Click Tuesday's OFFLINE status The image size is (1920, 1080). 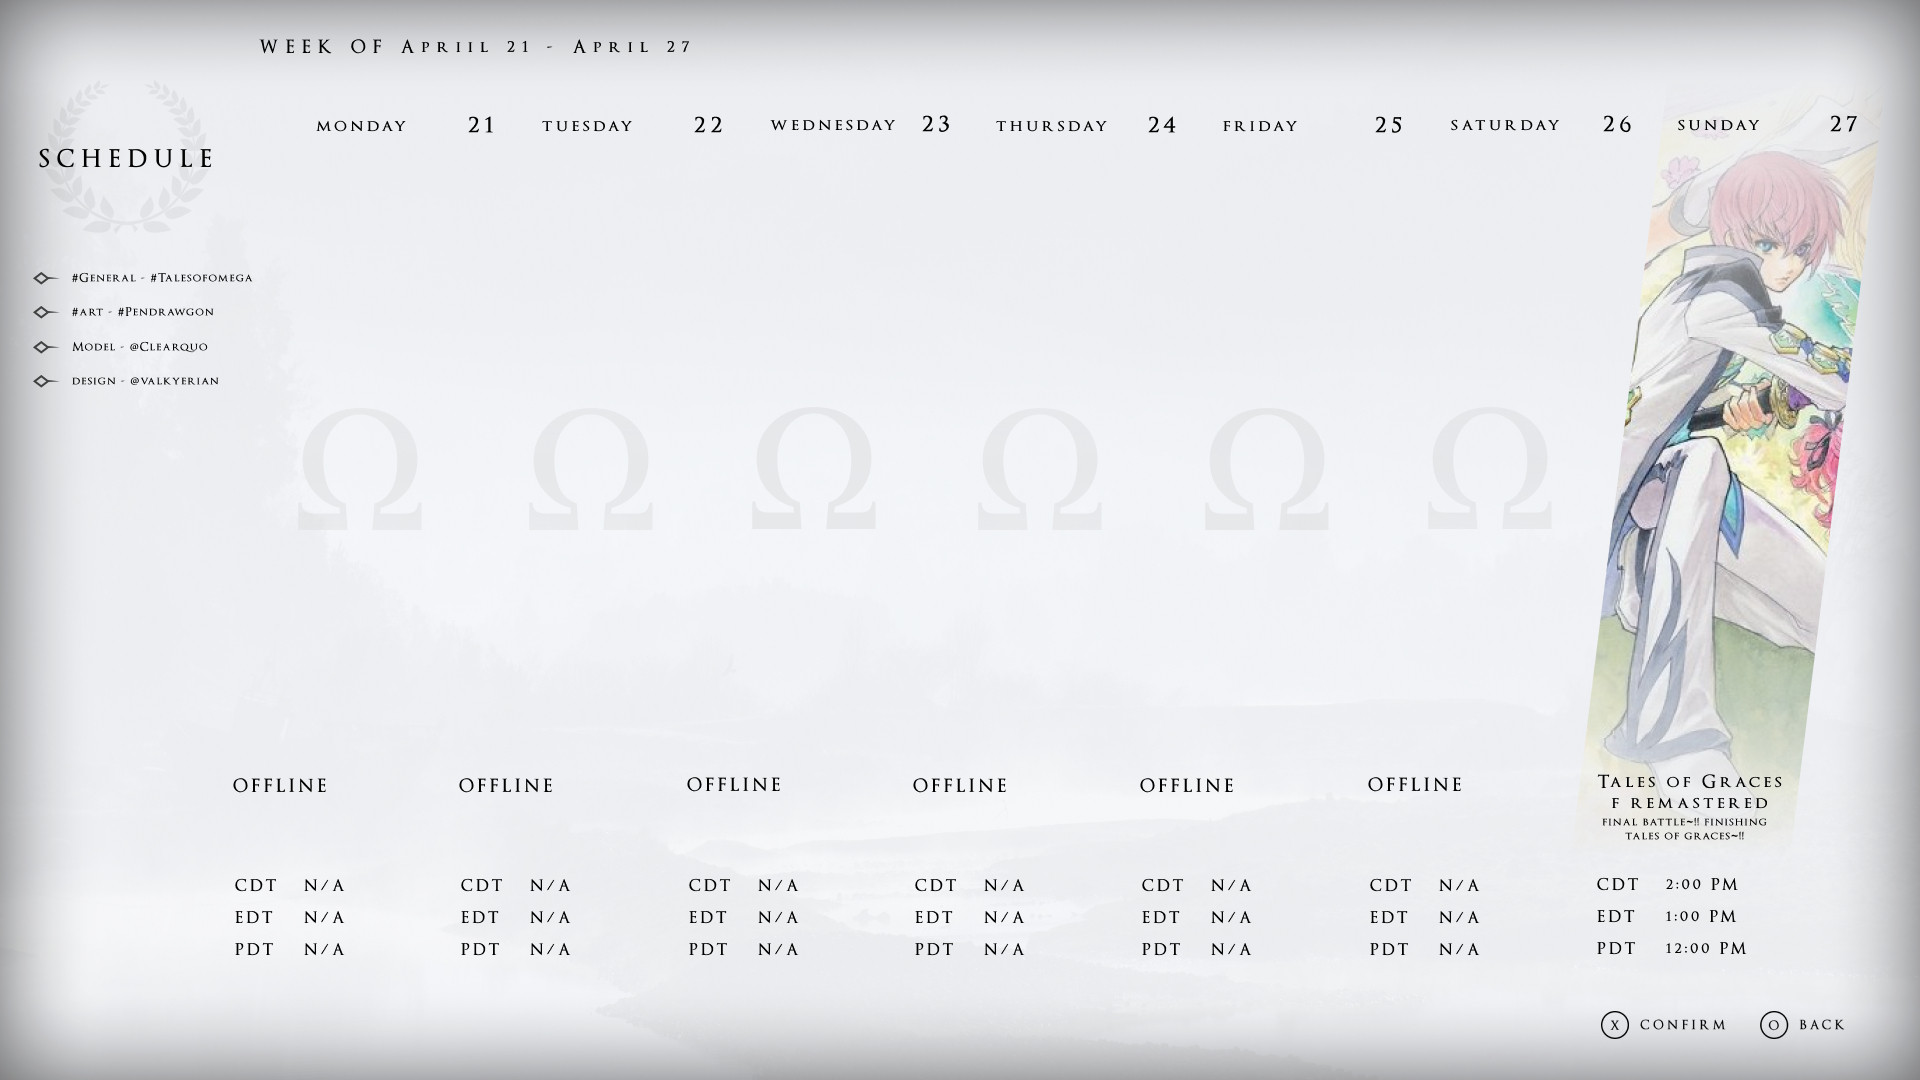point(507,786)
